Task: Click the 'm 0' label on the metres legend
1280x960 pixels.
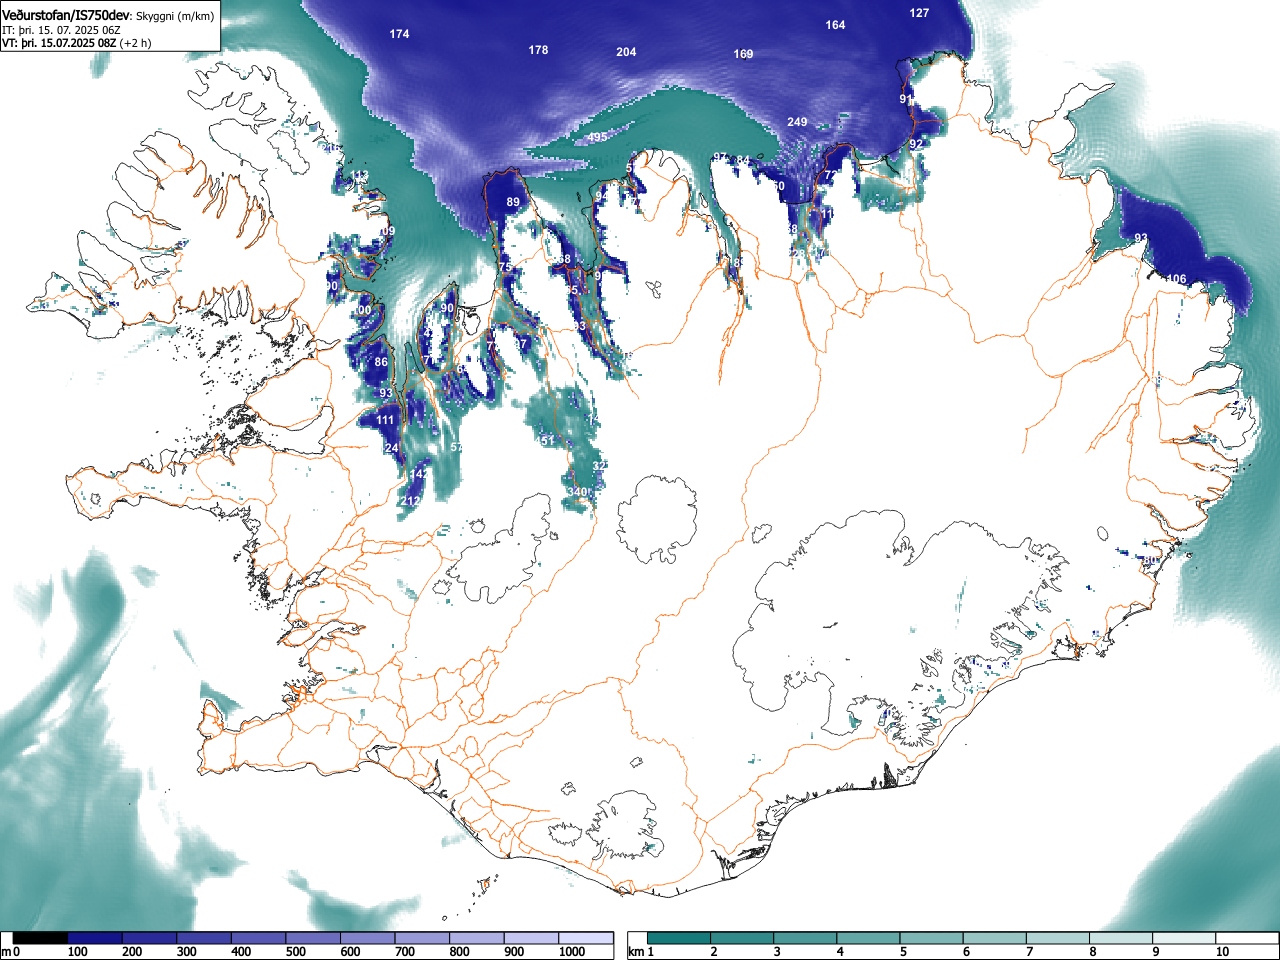Action: point(10,952)
